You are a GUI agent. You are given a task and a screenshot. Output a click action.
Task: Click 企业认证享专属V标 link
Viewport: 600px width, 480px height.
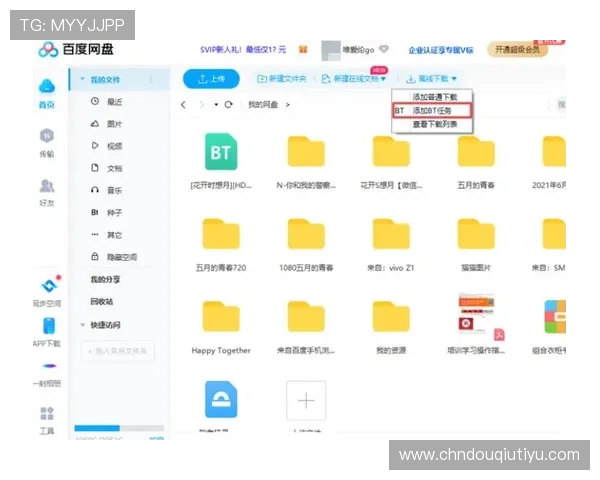[x=441, y=50]
